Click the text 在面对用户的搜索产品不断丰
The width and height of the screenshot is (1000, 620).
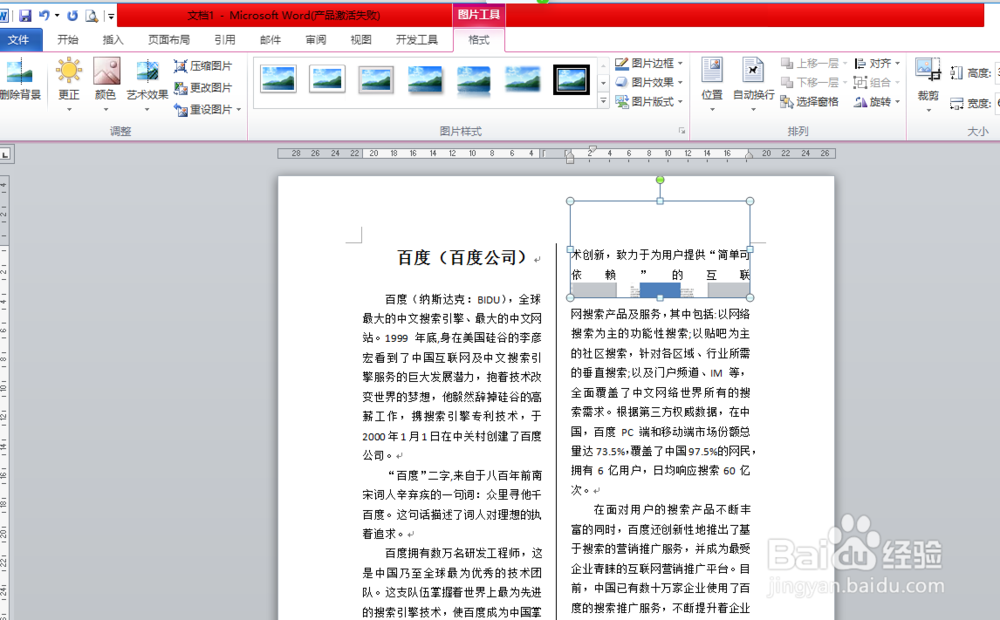pos(672,510)
